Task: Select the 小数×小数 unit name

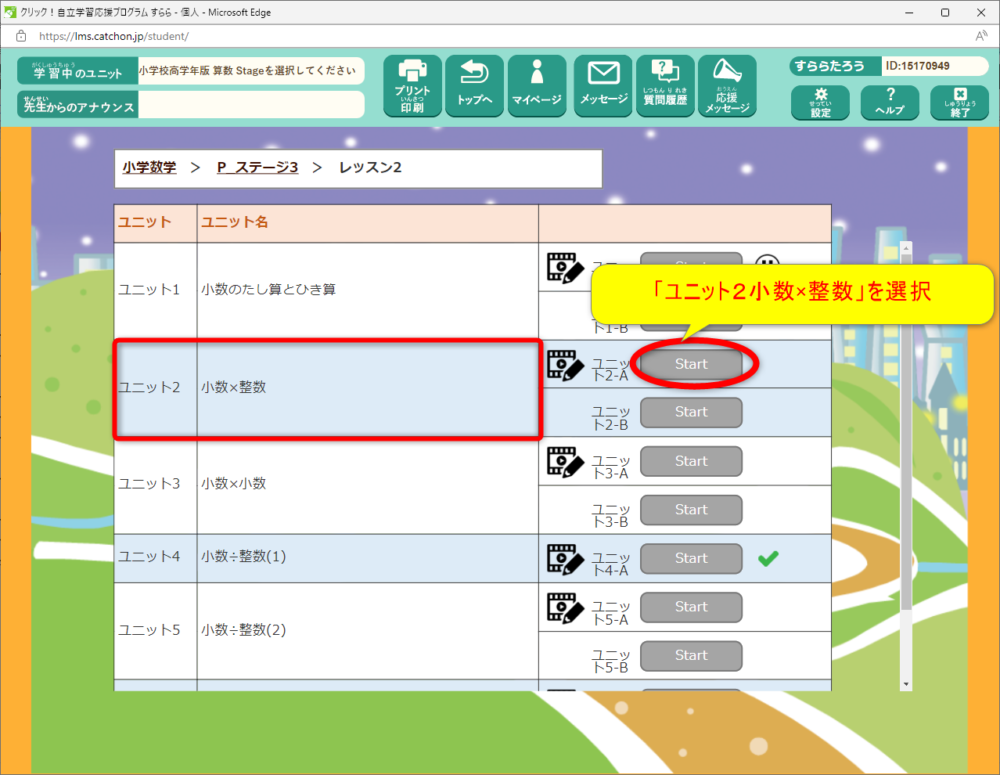Action: [233, 483]
